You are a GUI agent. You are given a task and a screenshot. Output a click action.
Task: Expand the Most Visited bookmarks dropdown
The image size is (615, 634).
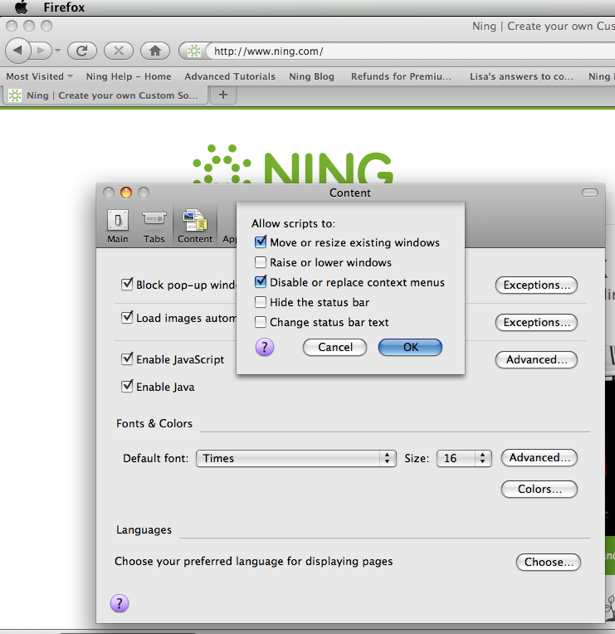(39, 76)
